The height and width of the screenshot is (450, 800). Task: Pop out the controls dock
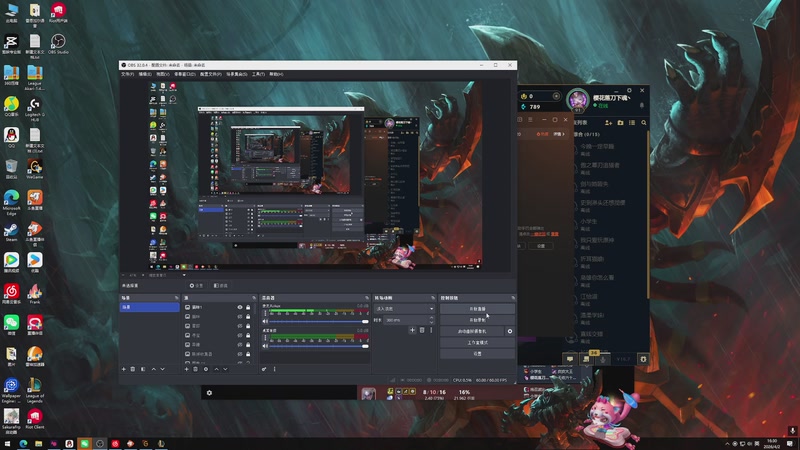(x=513, y=298)
